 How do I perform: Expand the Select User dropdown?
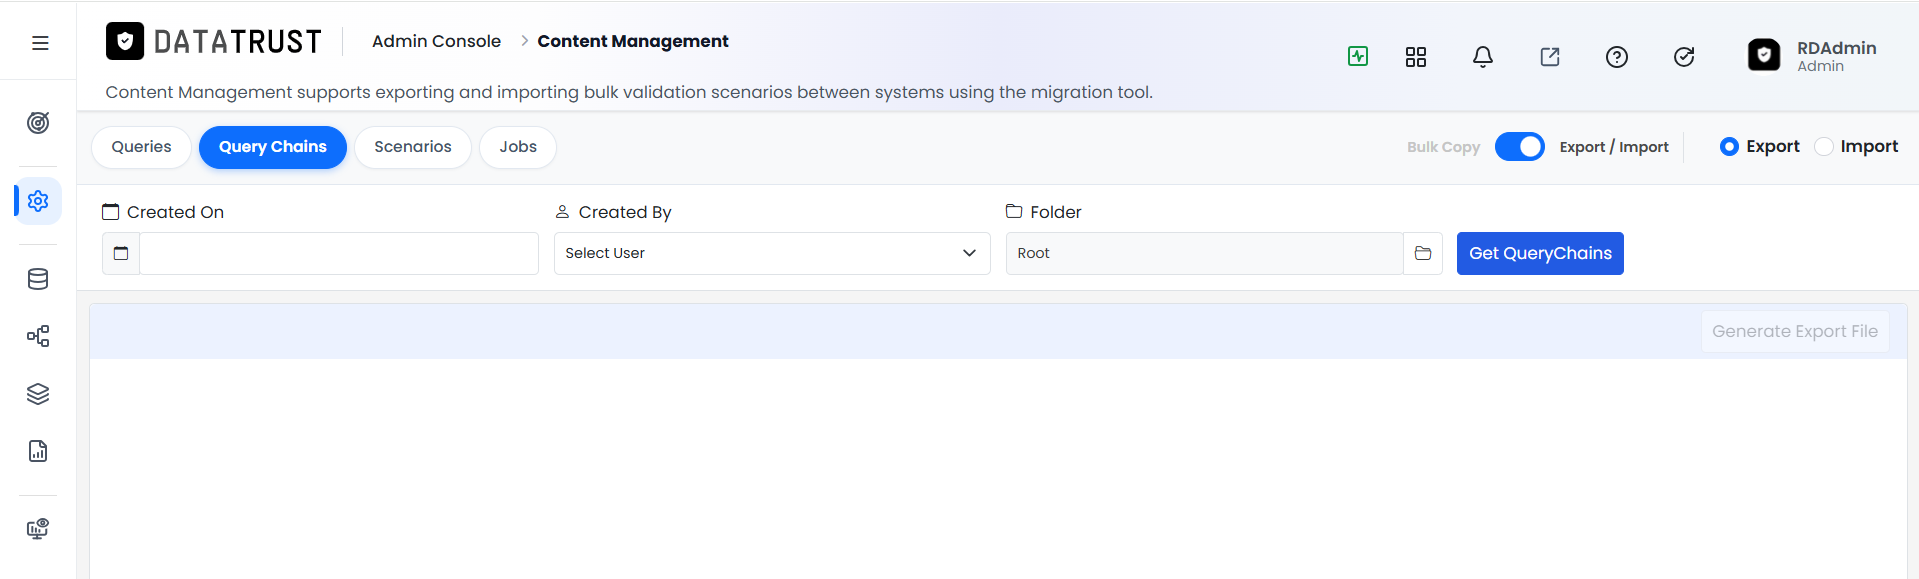772,254
